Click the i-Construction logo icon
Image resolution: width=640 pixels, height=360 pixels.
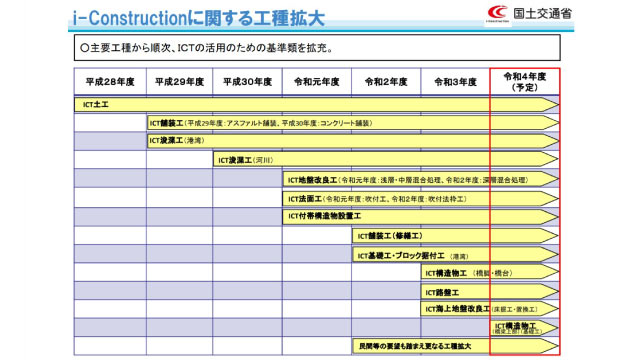pos(498,13)
